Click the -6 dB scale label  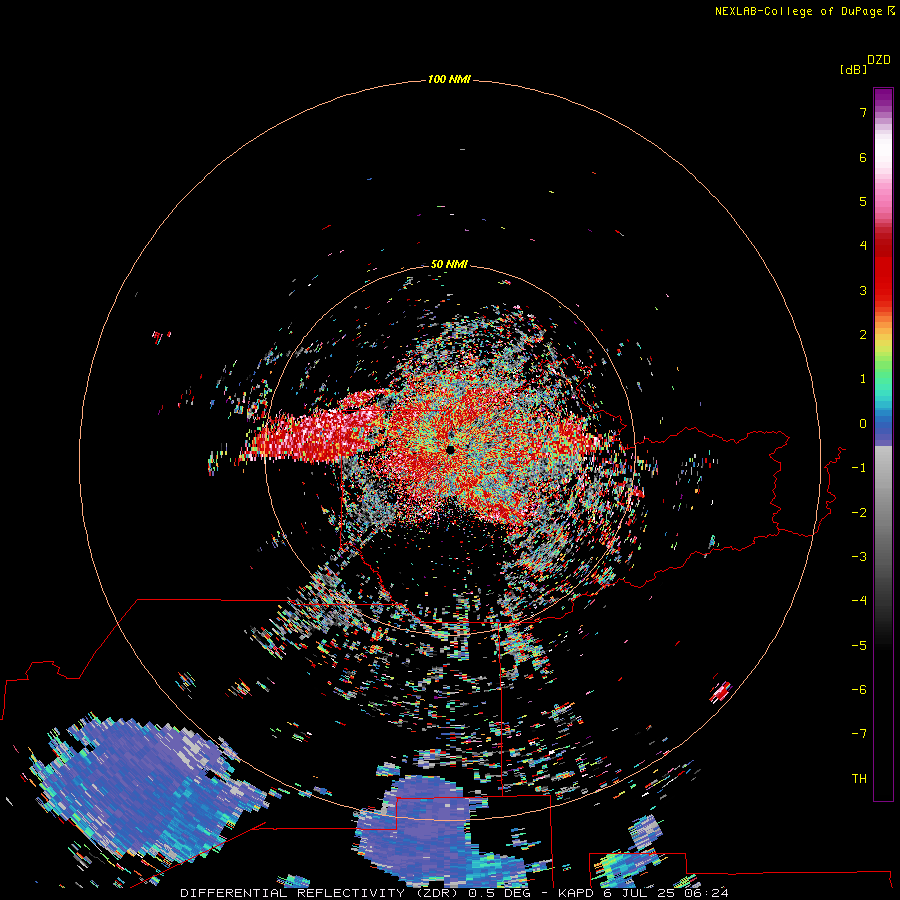pos(859,690)
